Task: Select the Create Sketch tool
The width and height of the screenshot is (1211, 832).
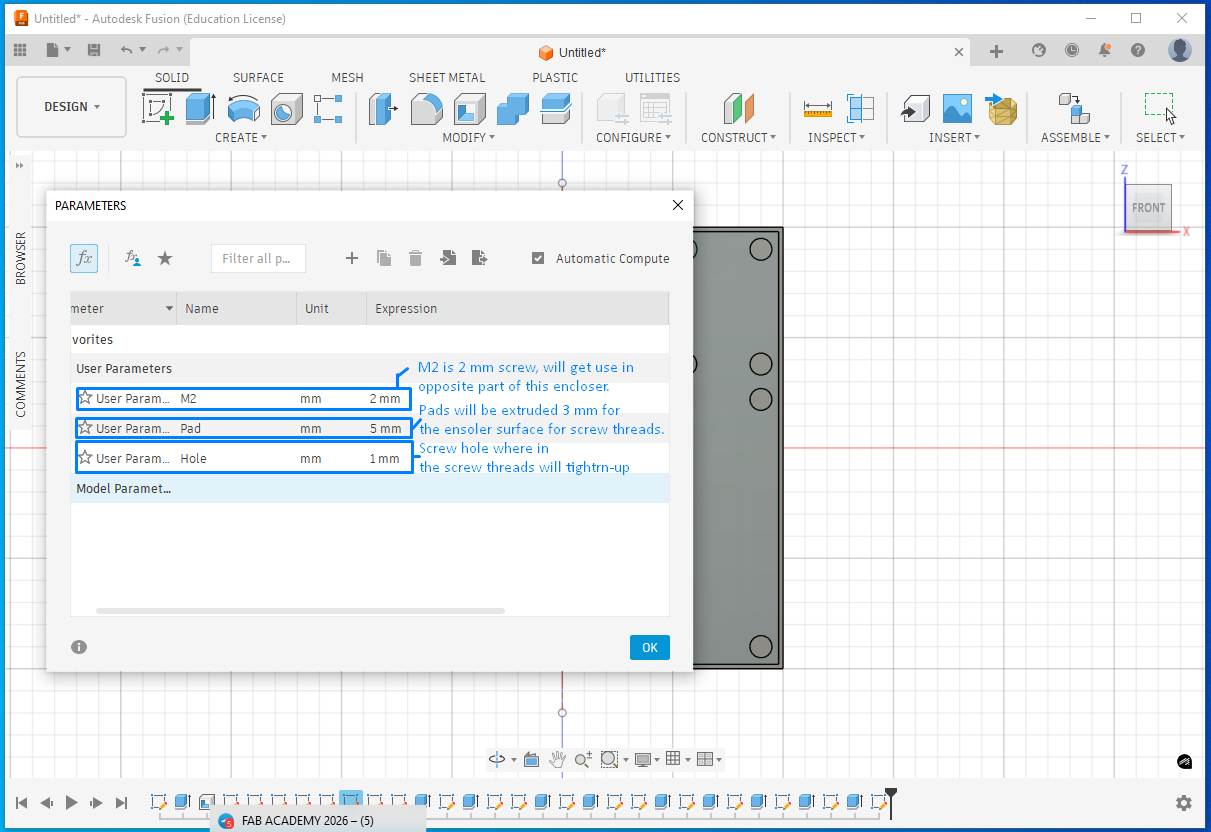Action: click(x=158, y=108)
